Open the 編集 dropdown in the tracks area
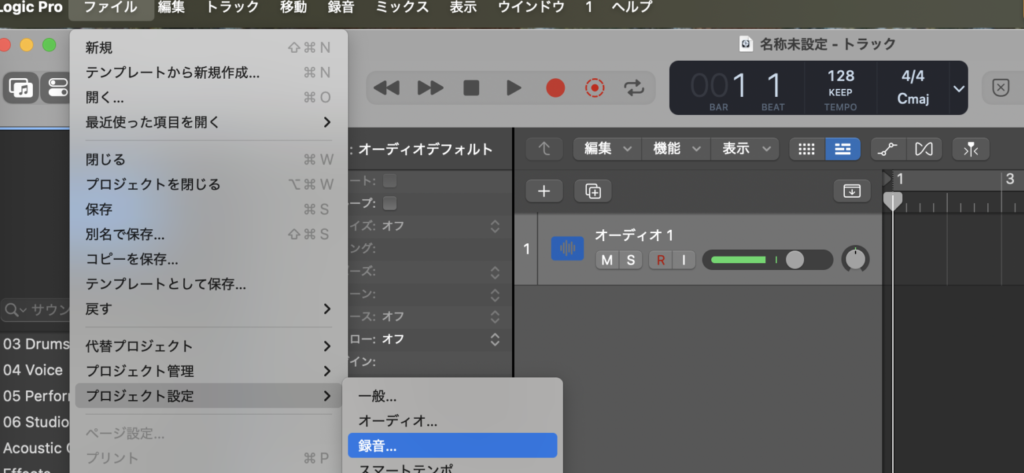1024x473 pixels. (x=607, y=149)
